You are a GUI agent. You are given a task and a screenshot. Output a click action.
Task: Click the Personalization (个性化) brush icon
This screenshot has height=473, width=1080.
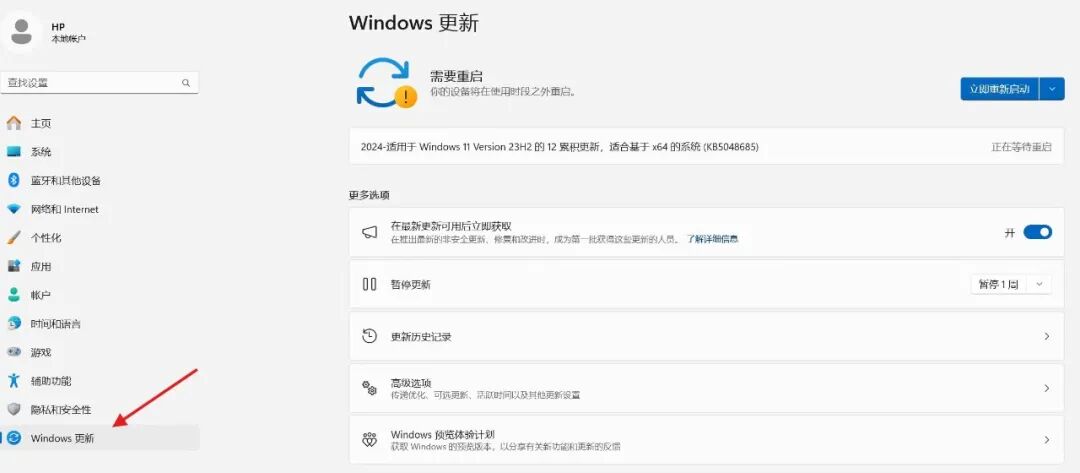tap(14, 238)
